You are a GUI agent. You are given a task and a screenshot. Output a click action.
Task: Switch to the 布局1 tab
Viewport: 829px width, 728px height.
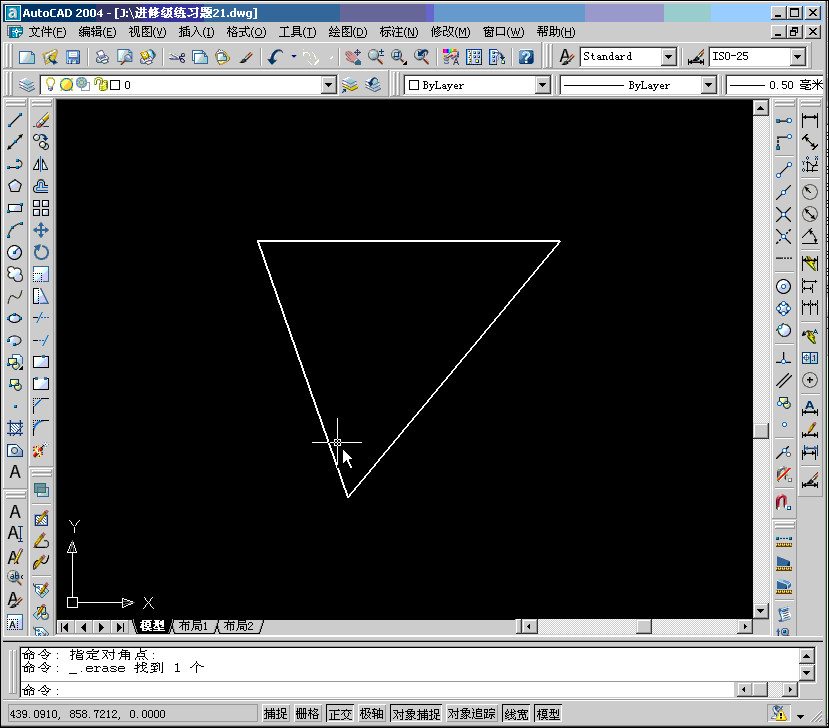193,626
